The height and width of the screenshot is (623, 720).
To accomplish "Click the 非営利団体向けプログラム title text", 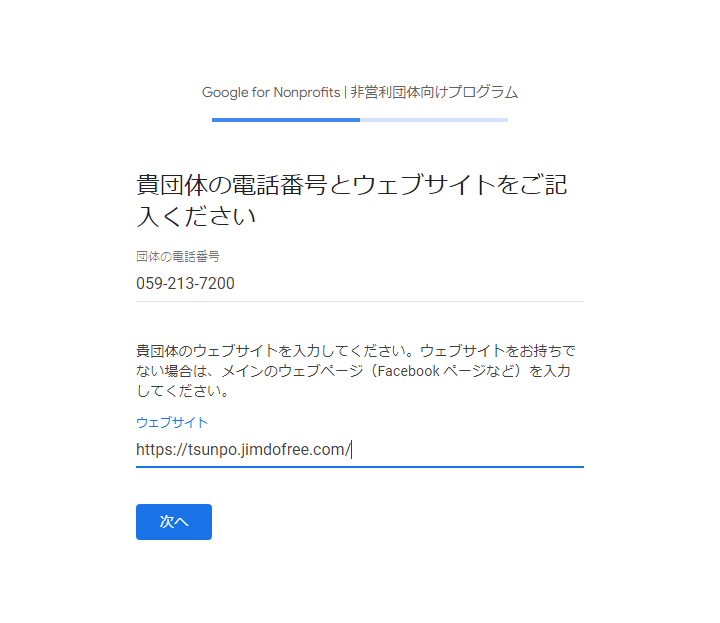I will [434, 92].
